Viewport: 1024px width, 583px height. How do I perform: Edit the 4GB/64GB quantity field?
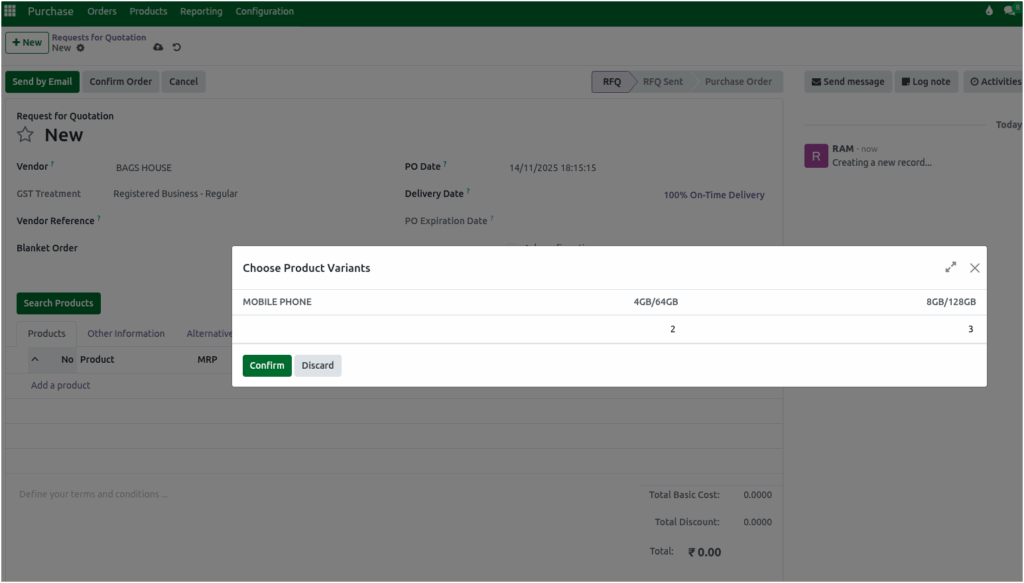[672, 328]
